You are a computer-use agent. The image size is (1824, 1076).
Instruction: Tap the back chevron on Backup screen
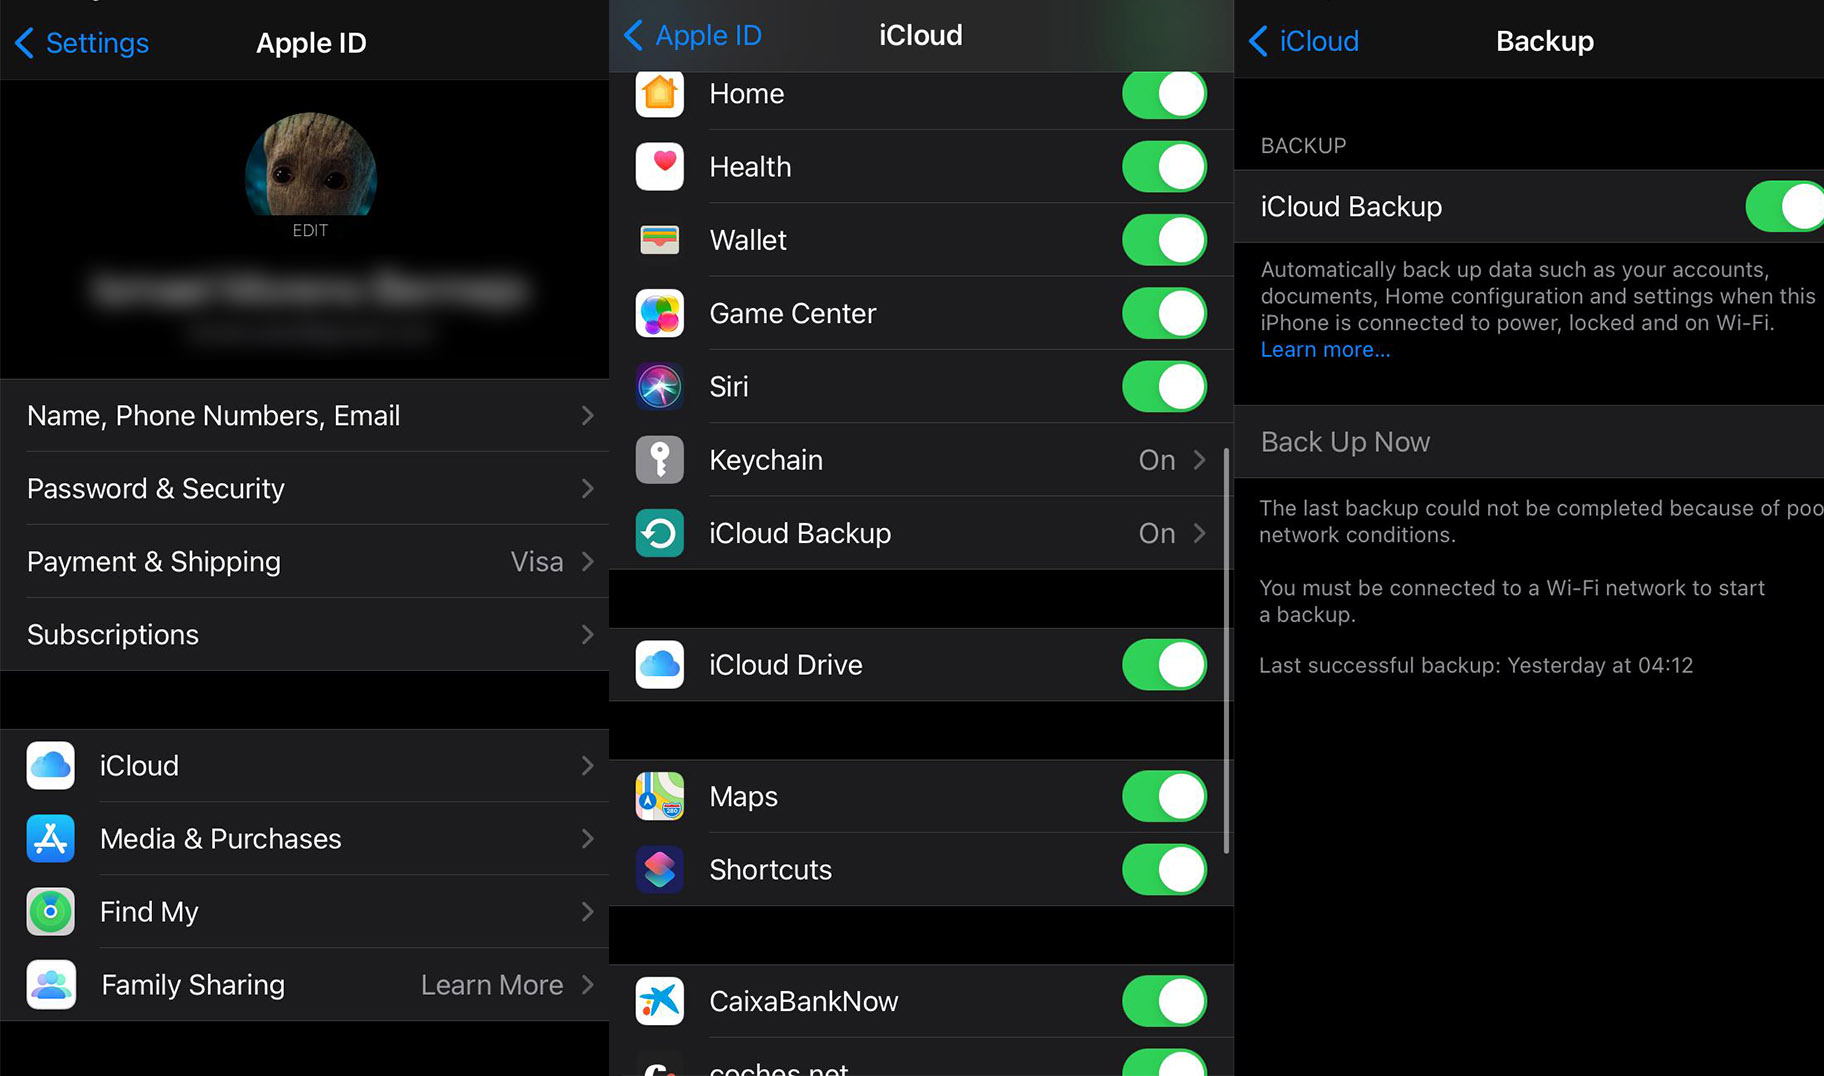tap(1259, 41)
